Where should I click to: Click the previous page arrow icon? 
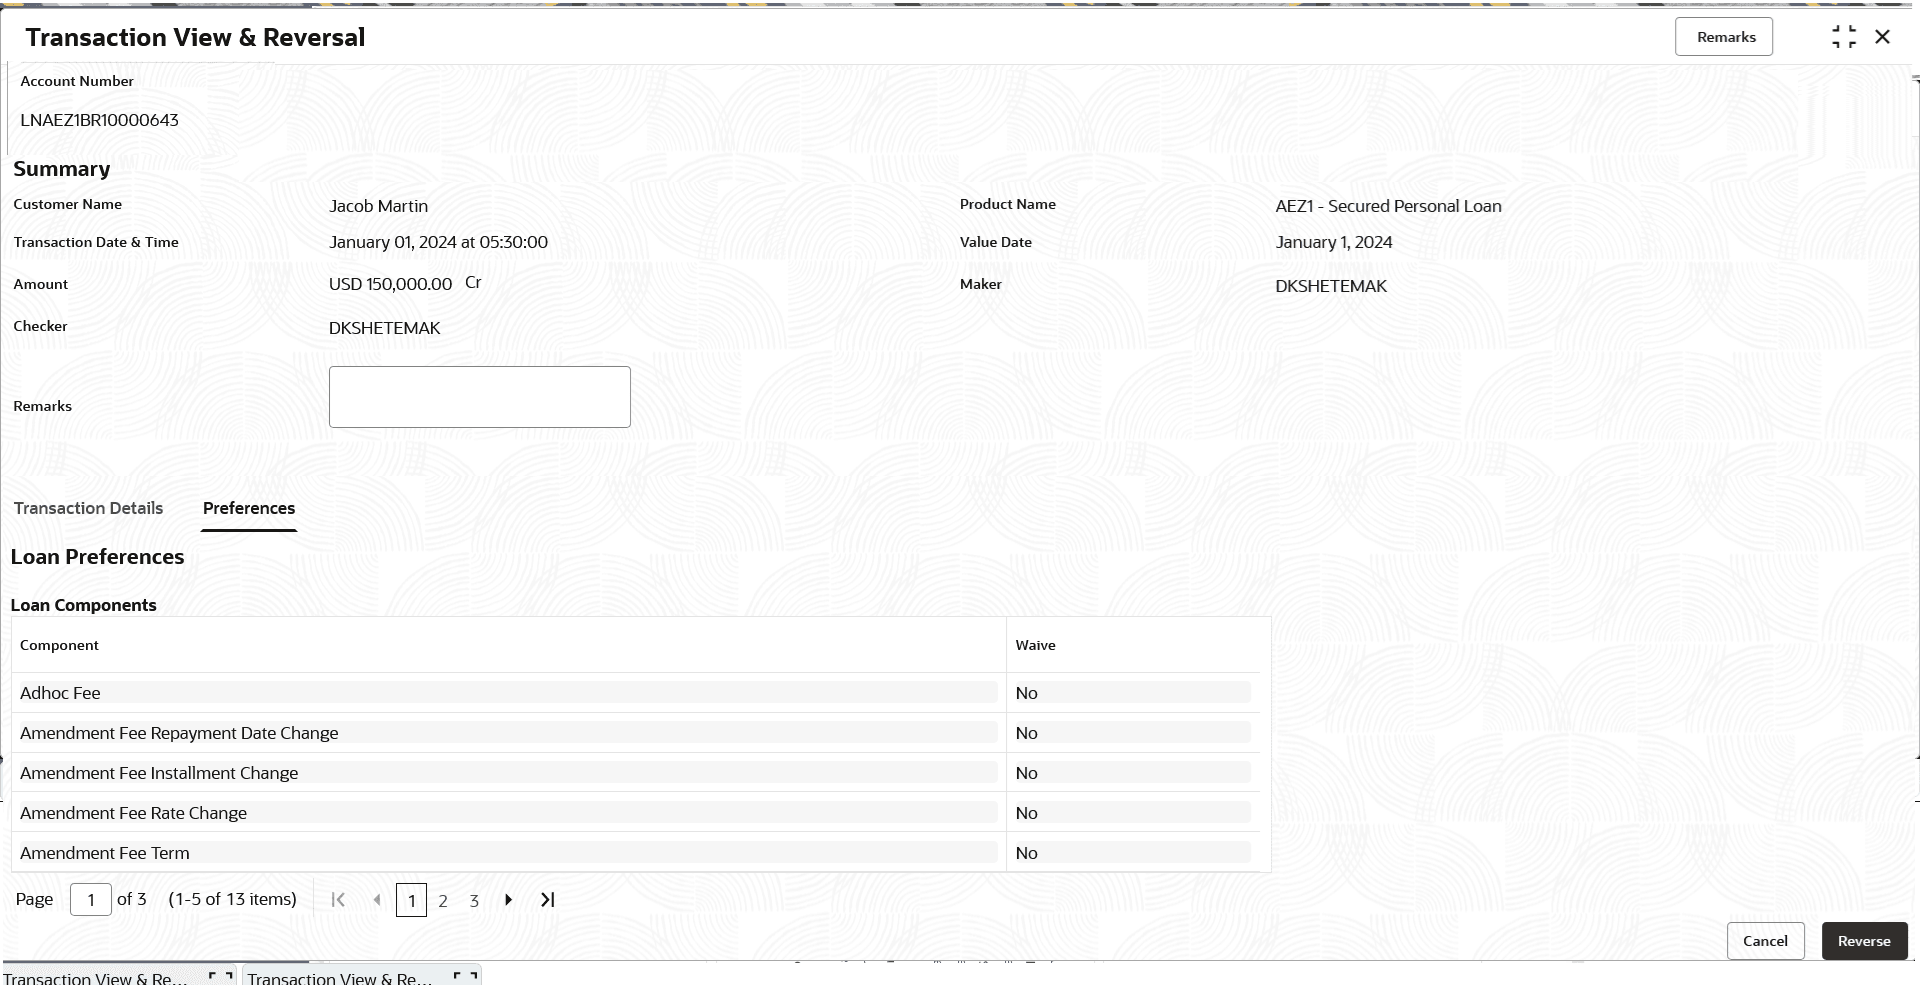pyautogui.click(x=377, y=900)
